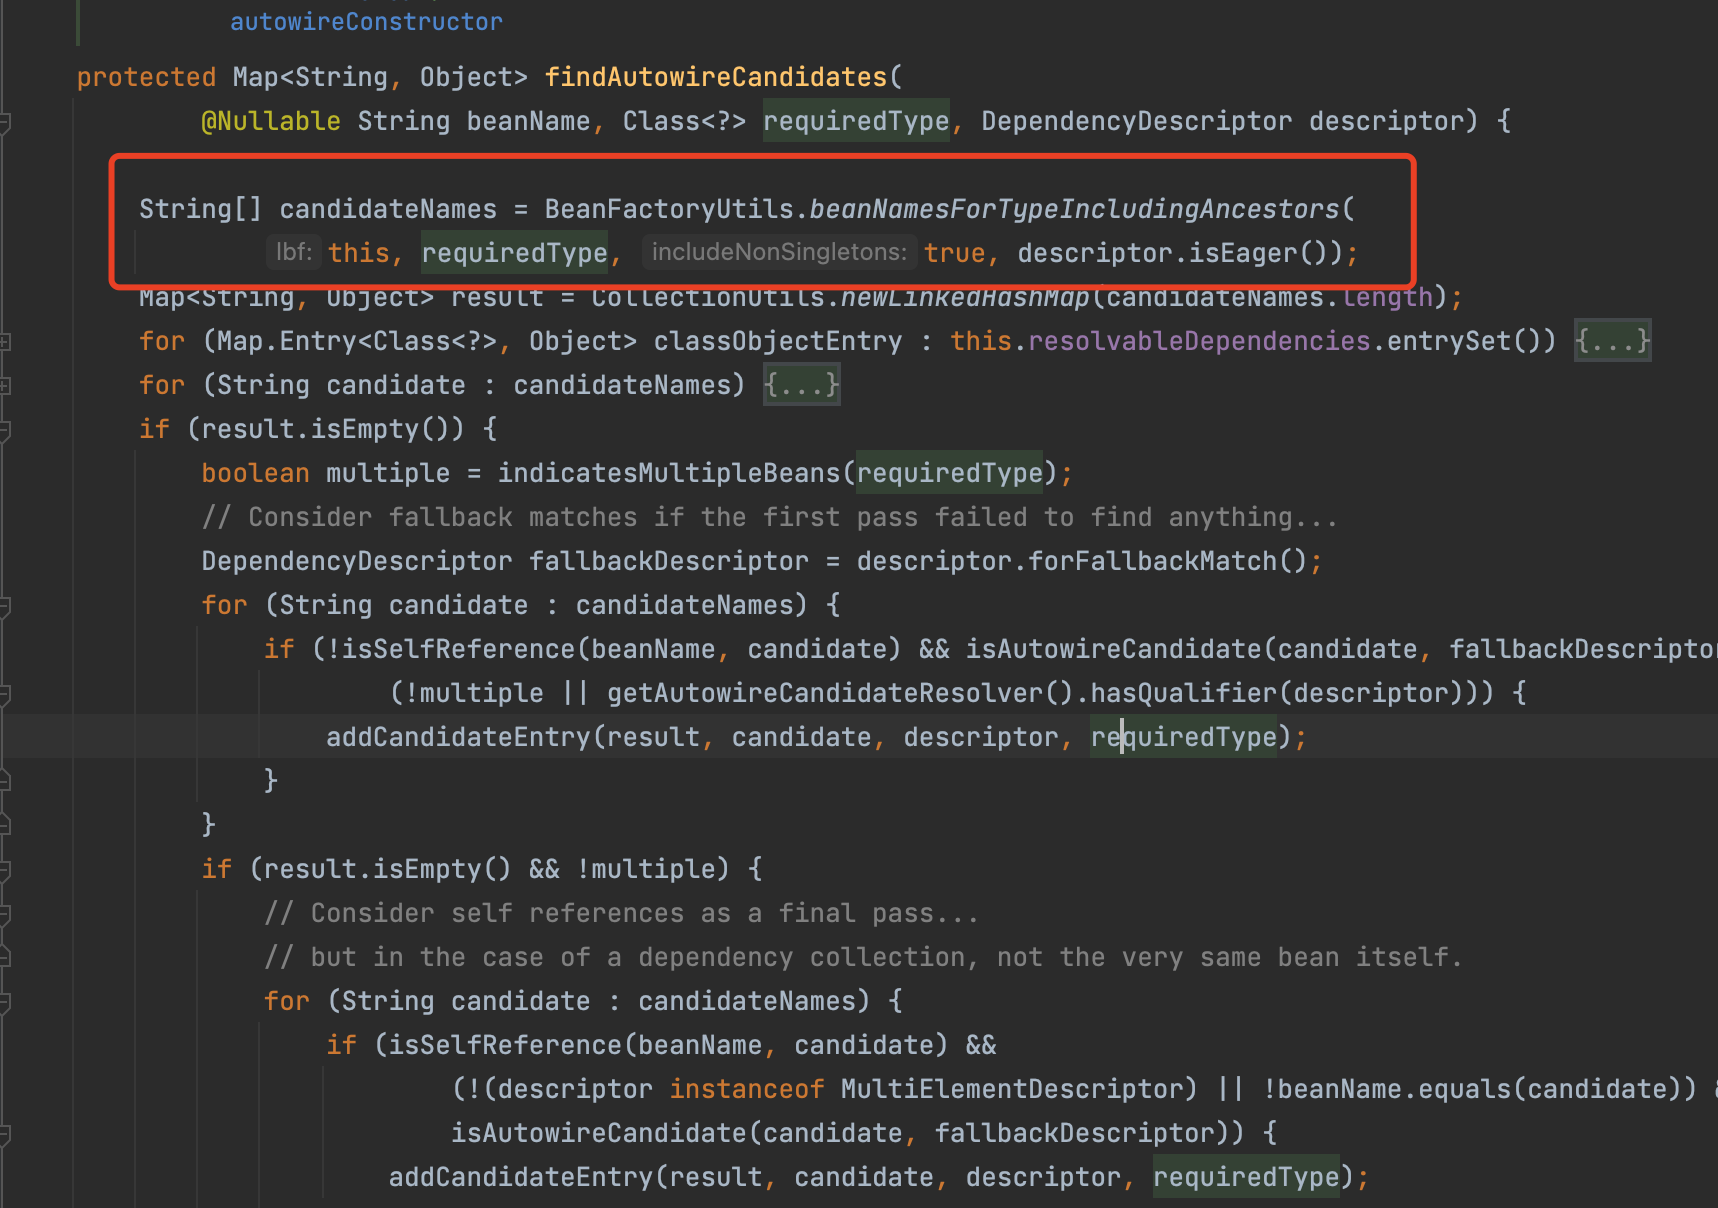Click the boolean keyword
1718x1208 pixels.
(256, 473)
